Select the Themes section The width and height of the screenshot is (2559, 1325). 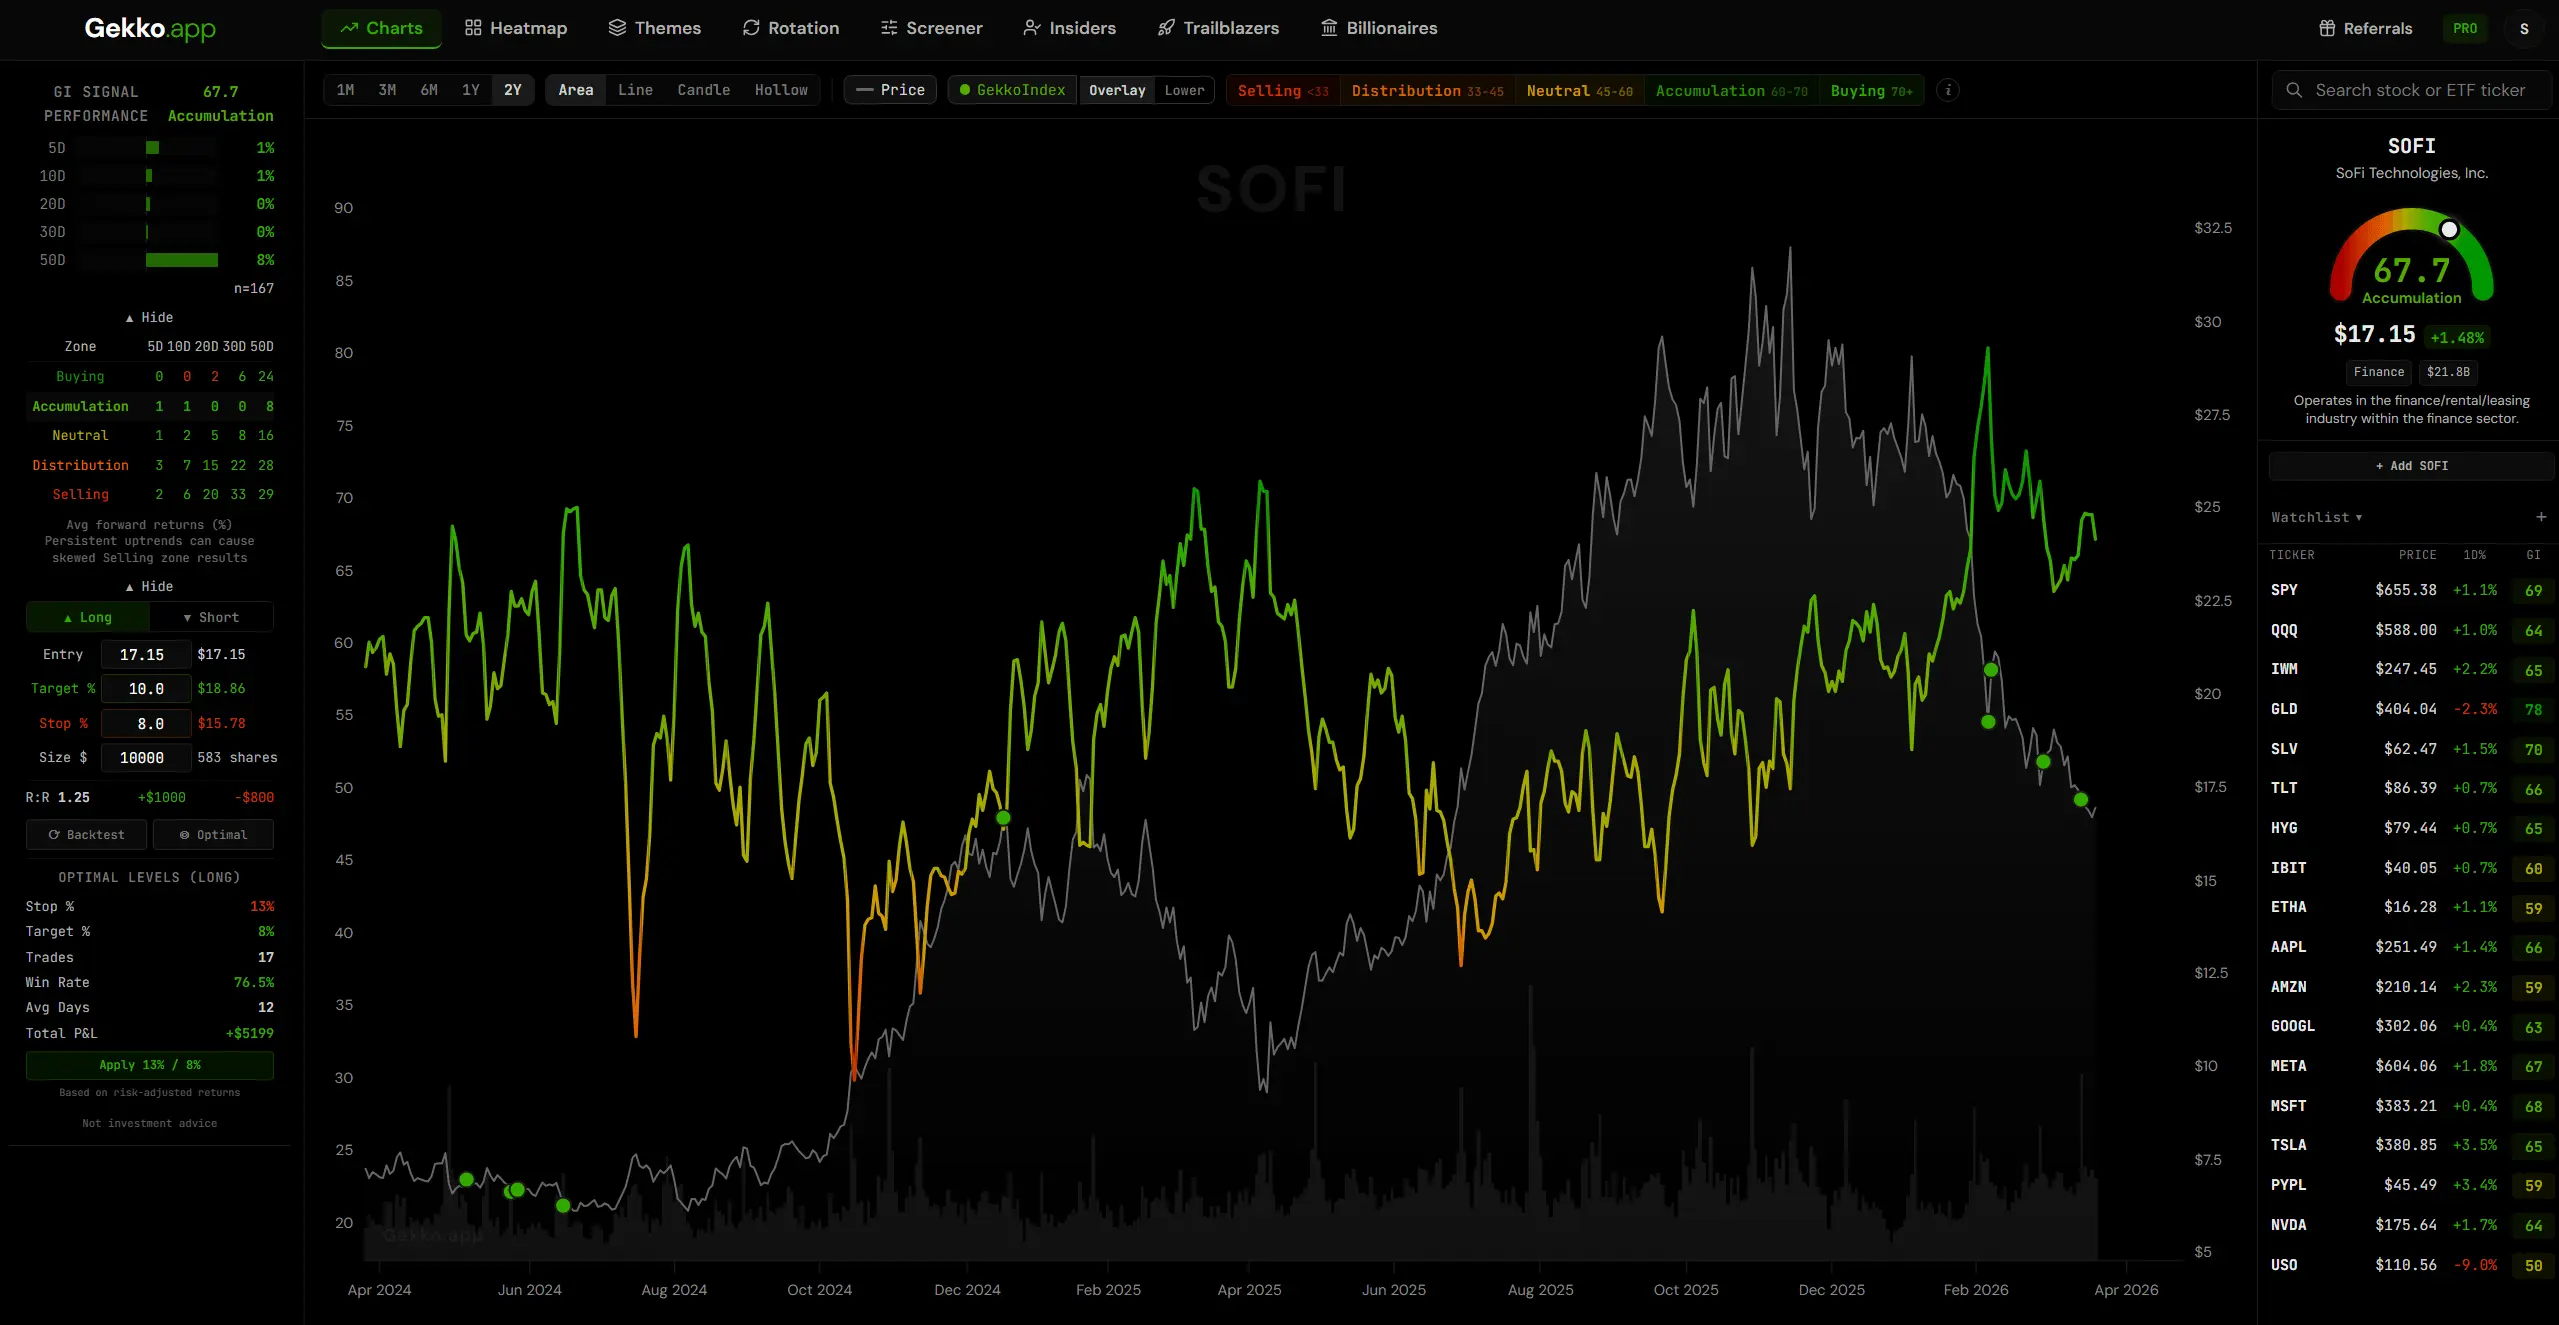(654, 28)
